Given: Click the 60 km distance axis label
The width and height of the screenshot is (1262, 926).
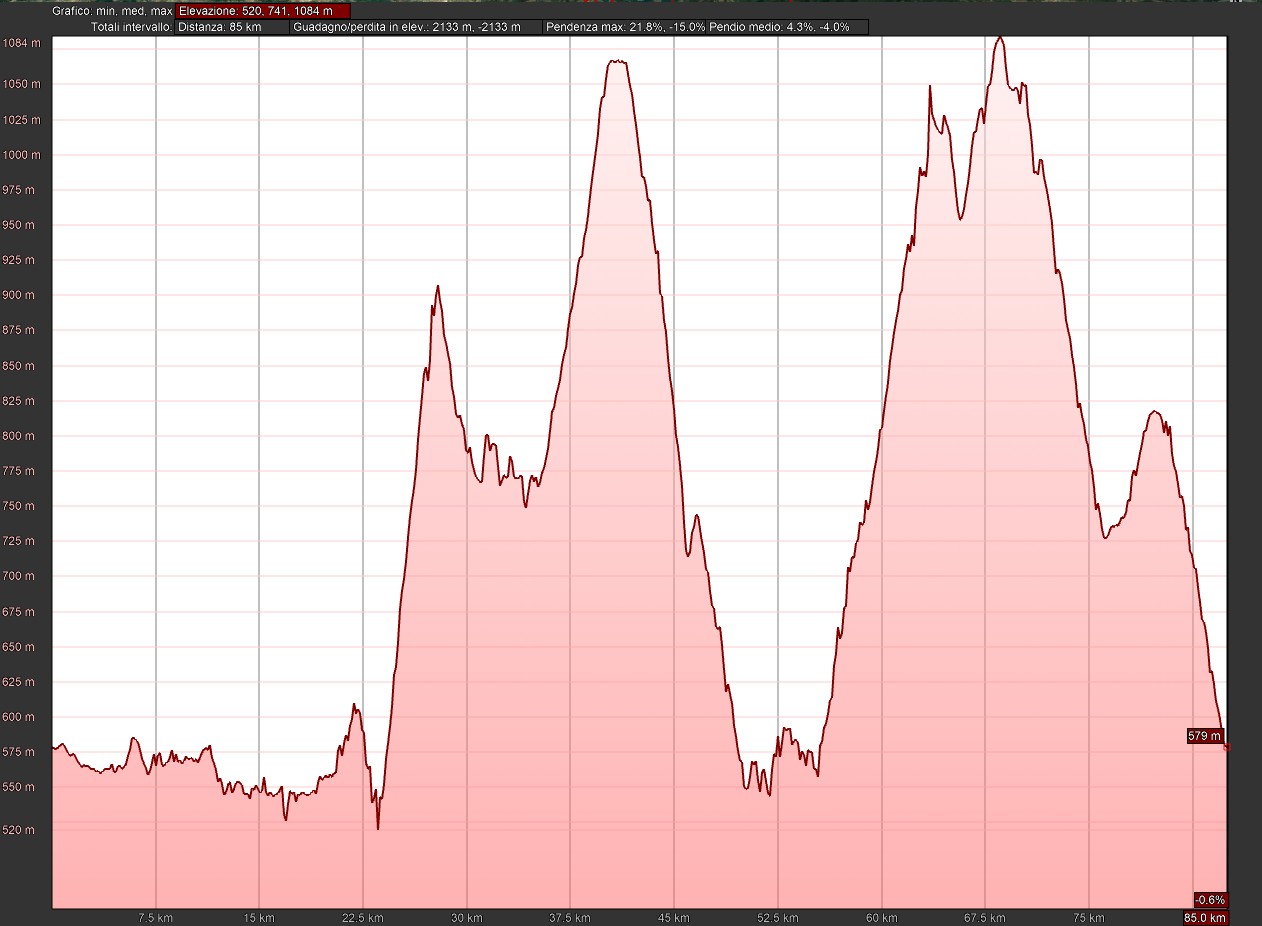Looking at the screenshot, I should [x=881, y=918].
